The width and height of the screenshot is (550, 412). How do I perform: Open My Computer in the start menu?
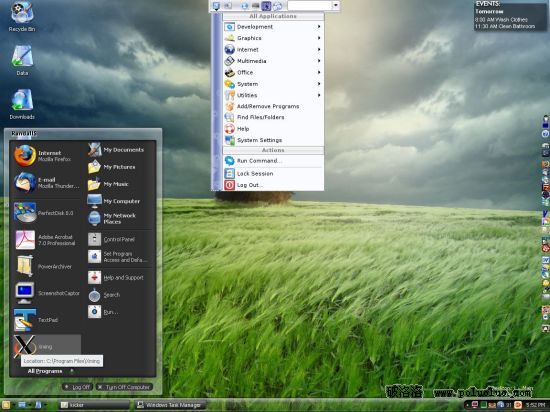[x=119, y=201]
